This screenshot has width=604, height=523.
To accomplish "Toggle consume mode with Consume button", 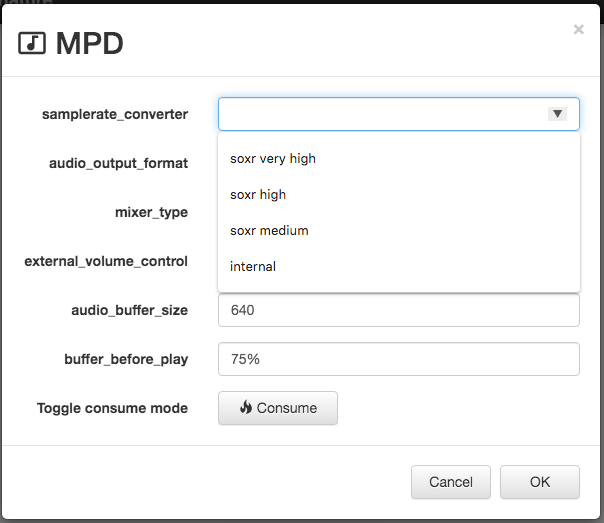I will (278, 408).
